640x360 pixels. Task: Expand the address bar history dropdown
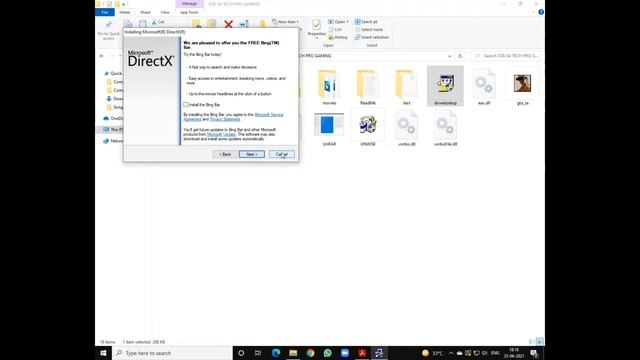click(x=449, y=56)
